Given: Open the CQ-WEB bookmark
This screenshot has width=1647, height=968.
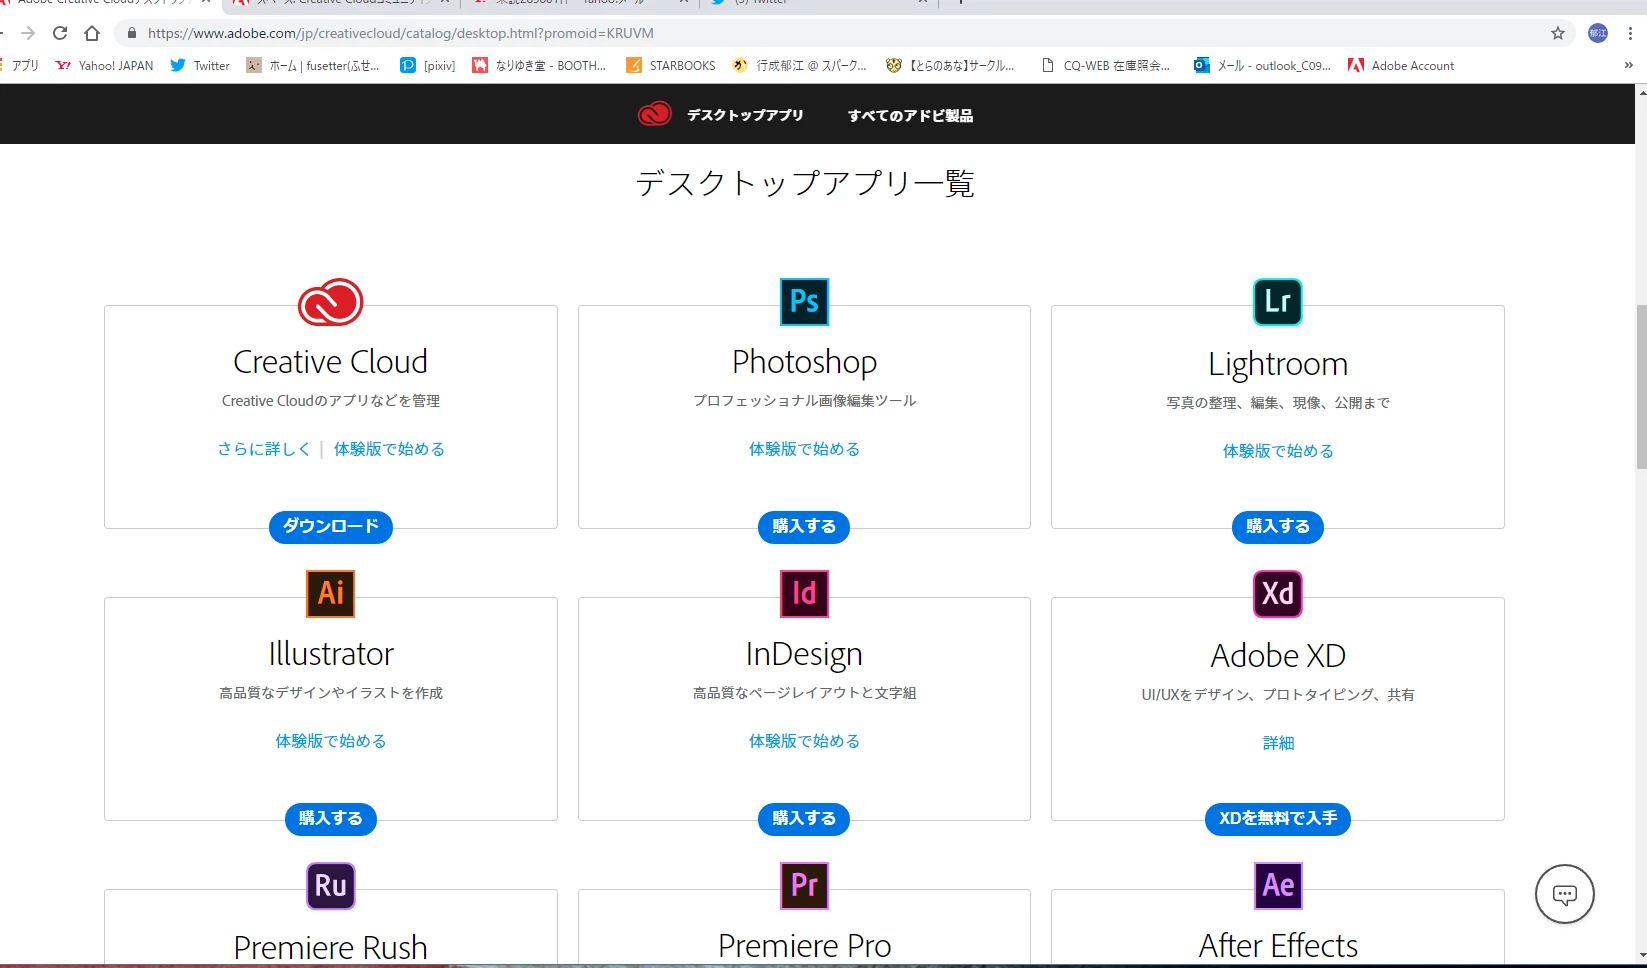Looking at the screenshot, I should coord(1105,65).
